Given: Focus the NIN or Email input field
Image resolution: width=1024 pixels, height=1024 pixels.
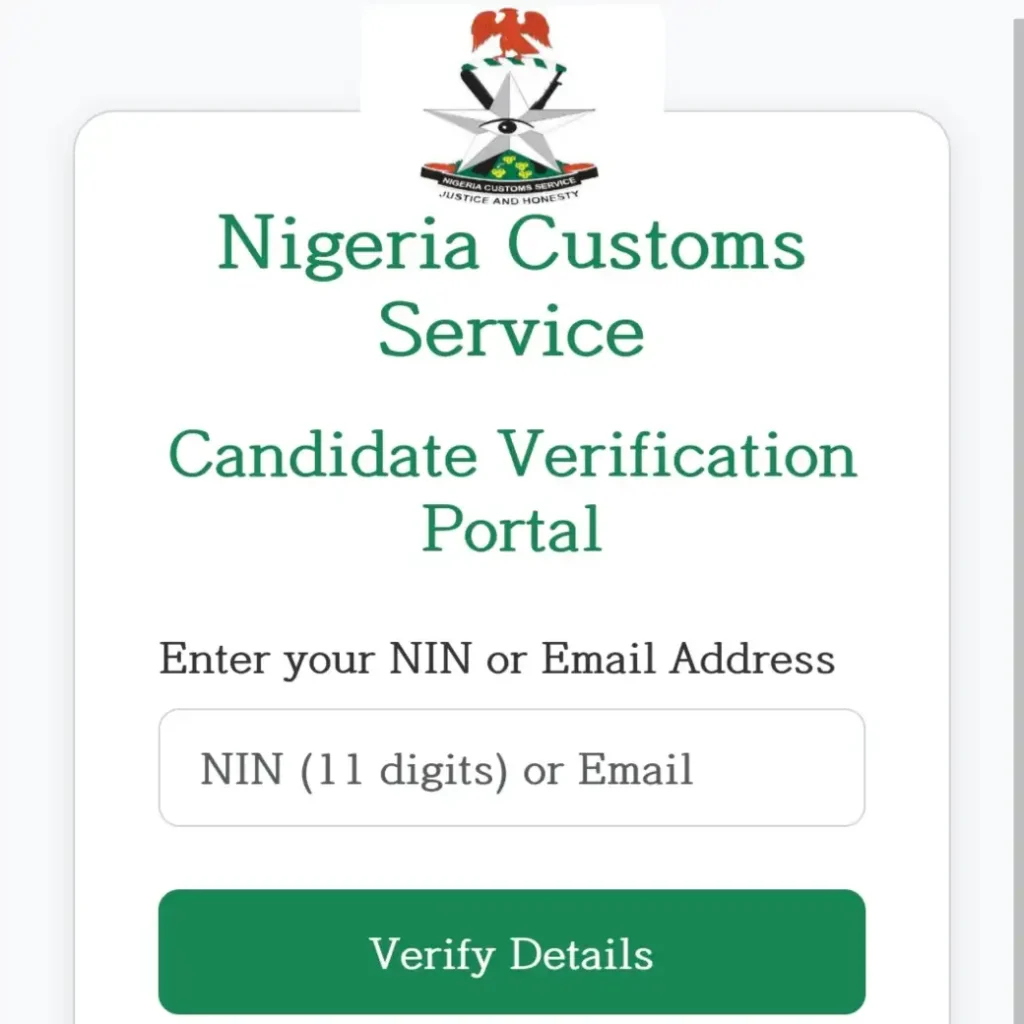Looking at the screenshot, I should pyautogui.click(x=512, y=767).
